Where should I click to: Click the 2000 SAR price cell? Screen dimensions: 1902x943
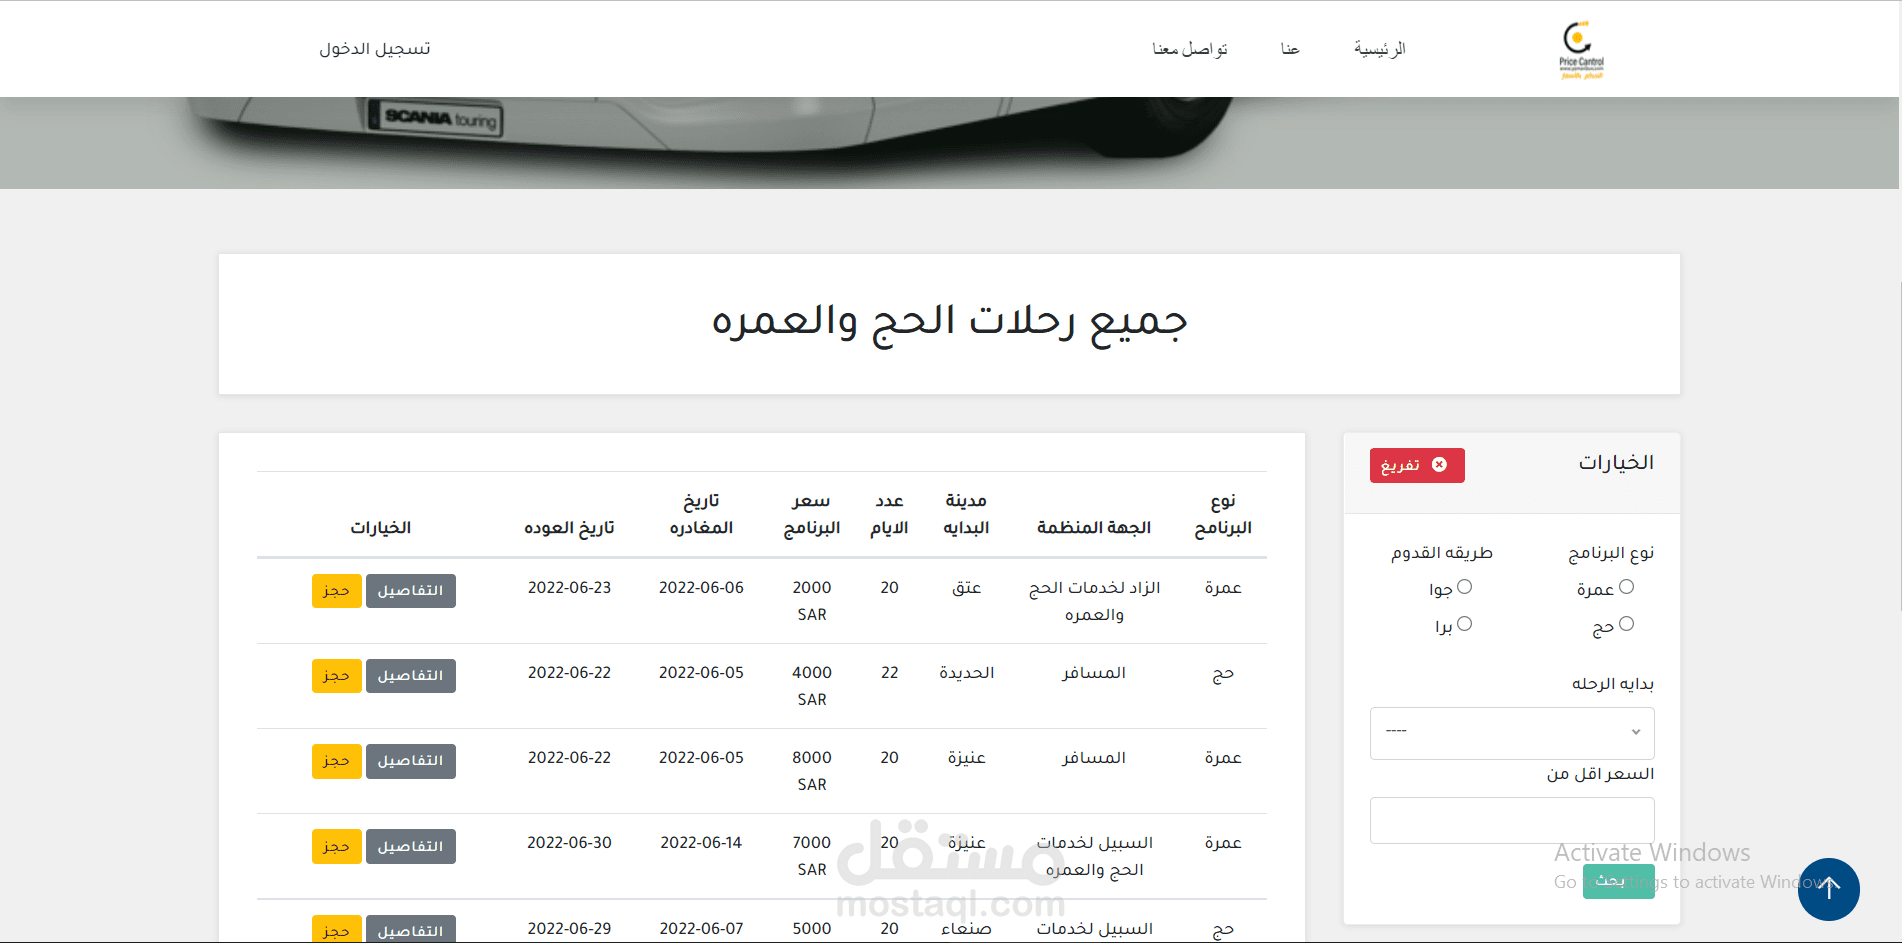(x=812, y=601)
